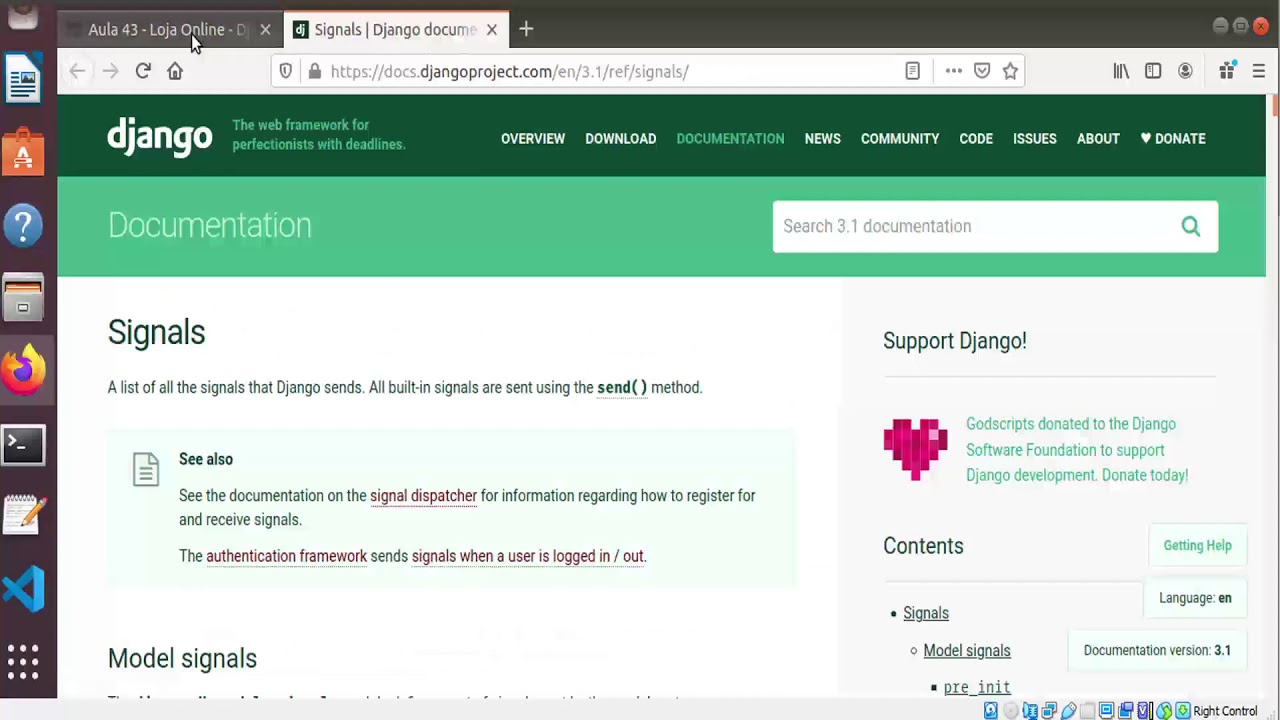This screenshot has height=720, width=1280.
Task: Click the Donate heart link
Action: coord(1173,139)
